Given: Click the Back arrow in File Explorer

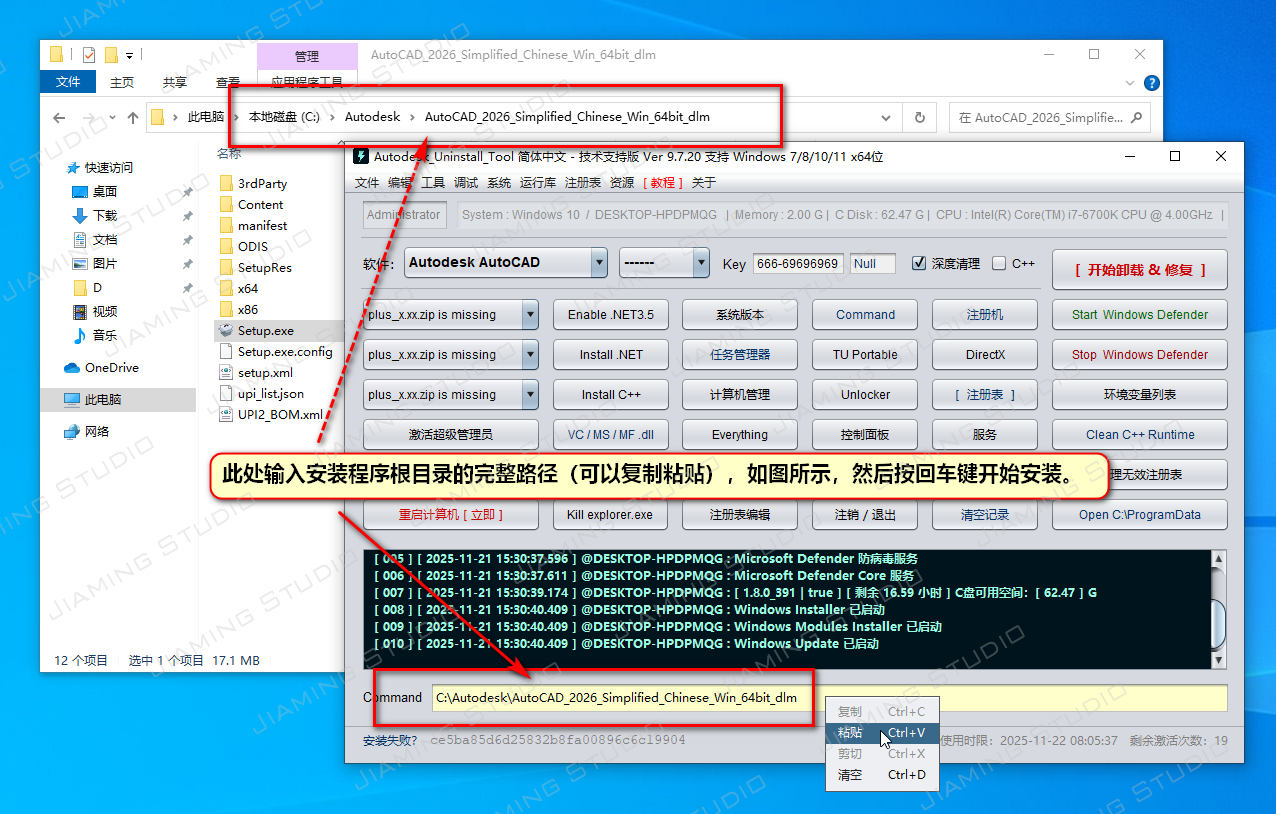Looking at the screenshot, I should coord(59,117).
